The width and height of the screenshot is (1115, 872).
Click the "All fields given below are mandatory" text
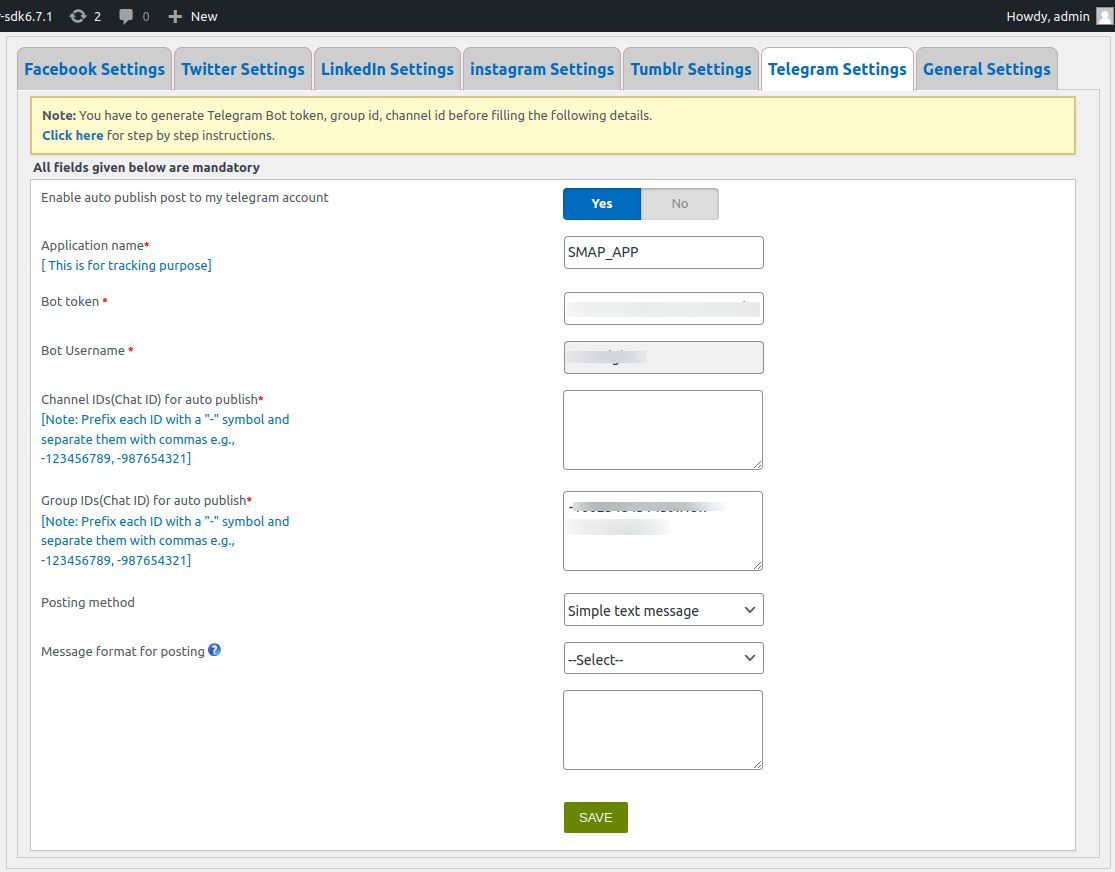pos(146,167)
